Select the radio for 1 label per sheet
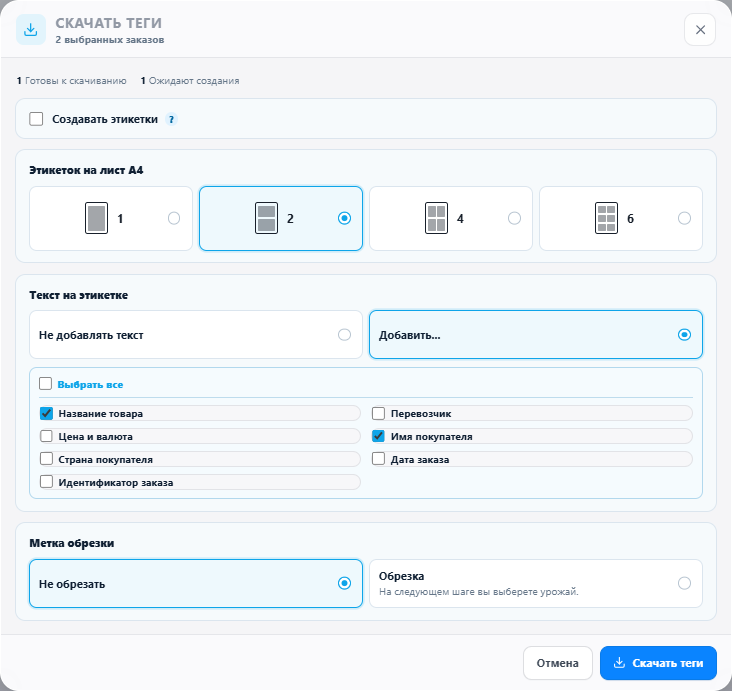The height and width of the screenshot is (691, 732). click(x=174, y=218)
